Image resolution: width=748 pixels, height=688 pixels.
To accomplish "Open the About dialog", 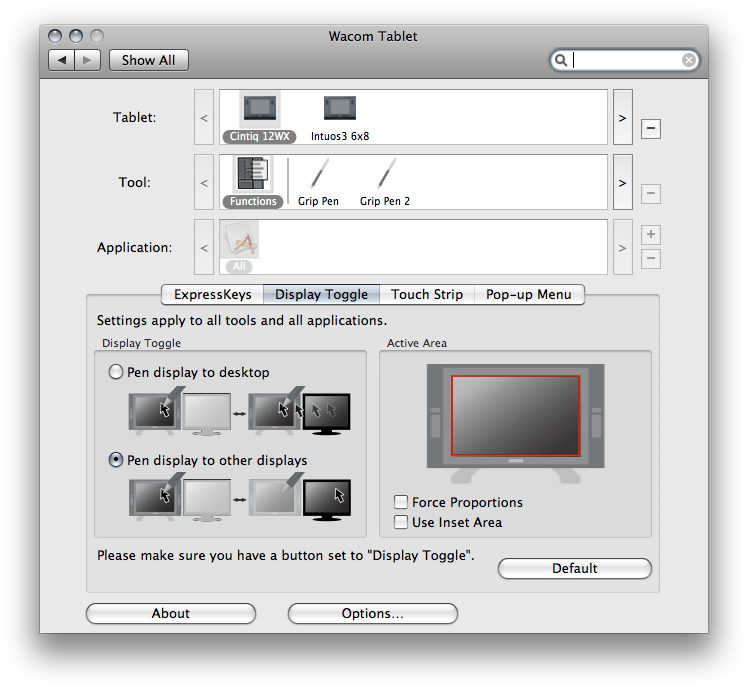I will [170, 613].
